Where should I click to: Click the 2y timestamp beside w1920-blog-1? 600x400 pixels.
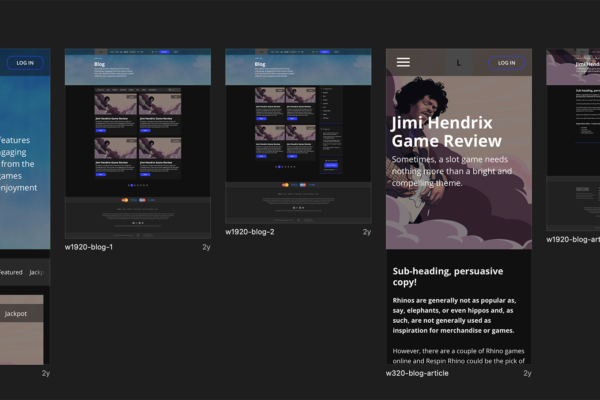[206, 247]
